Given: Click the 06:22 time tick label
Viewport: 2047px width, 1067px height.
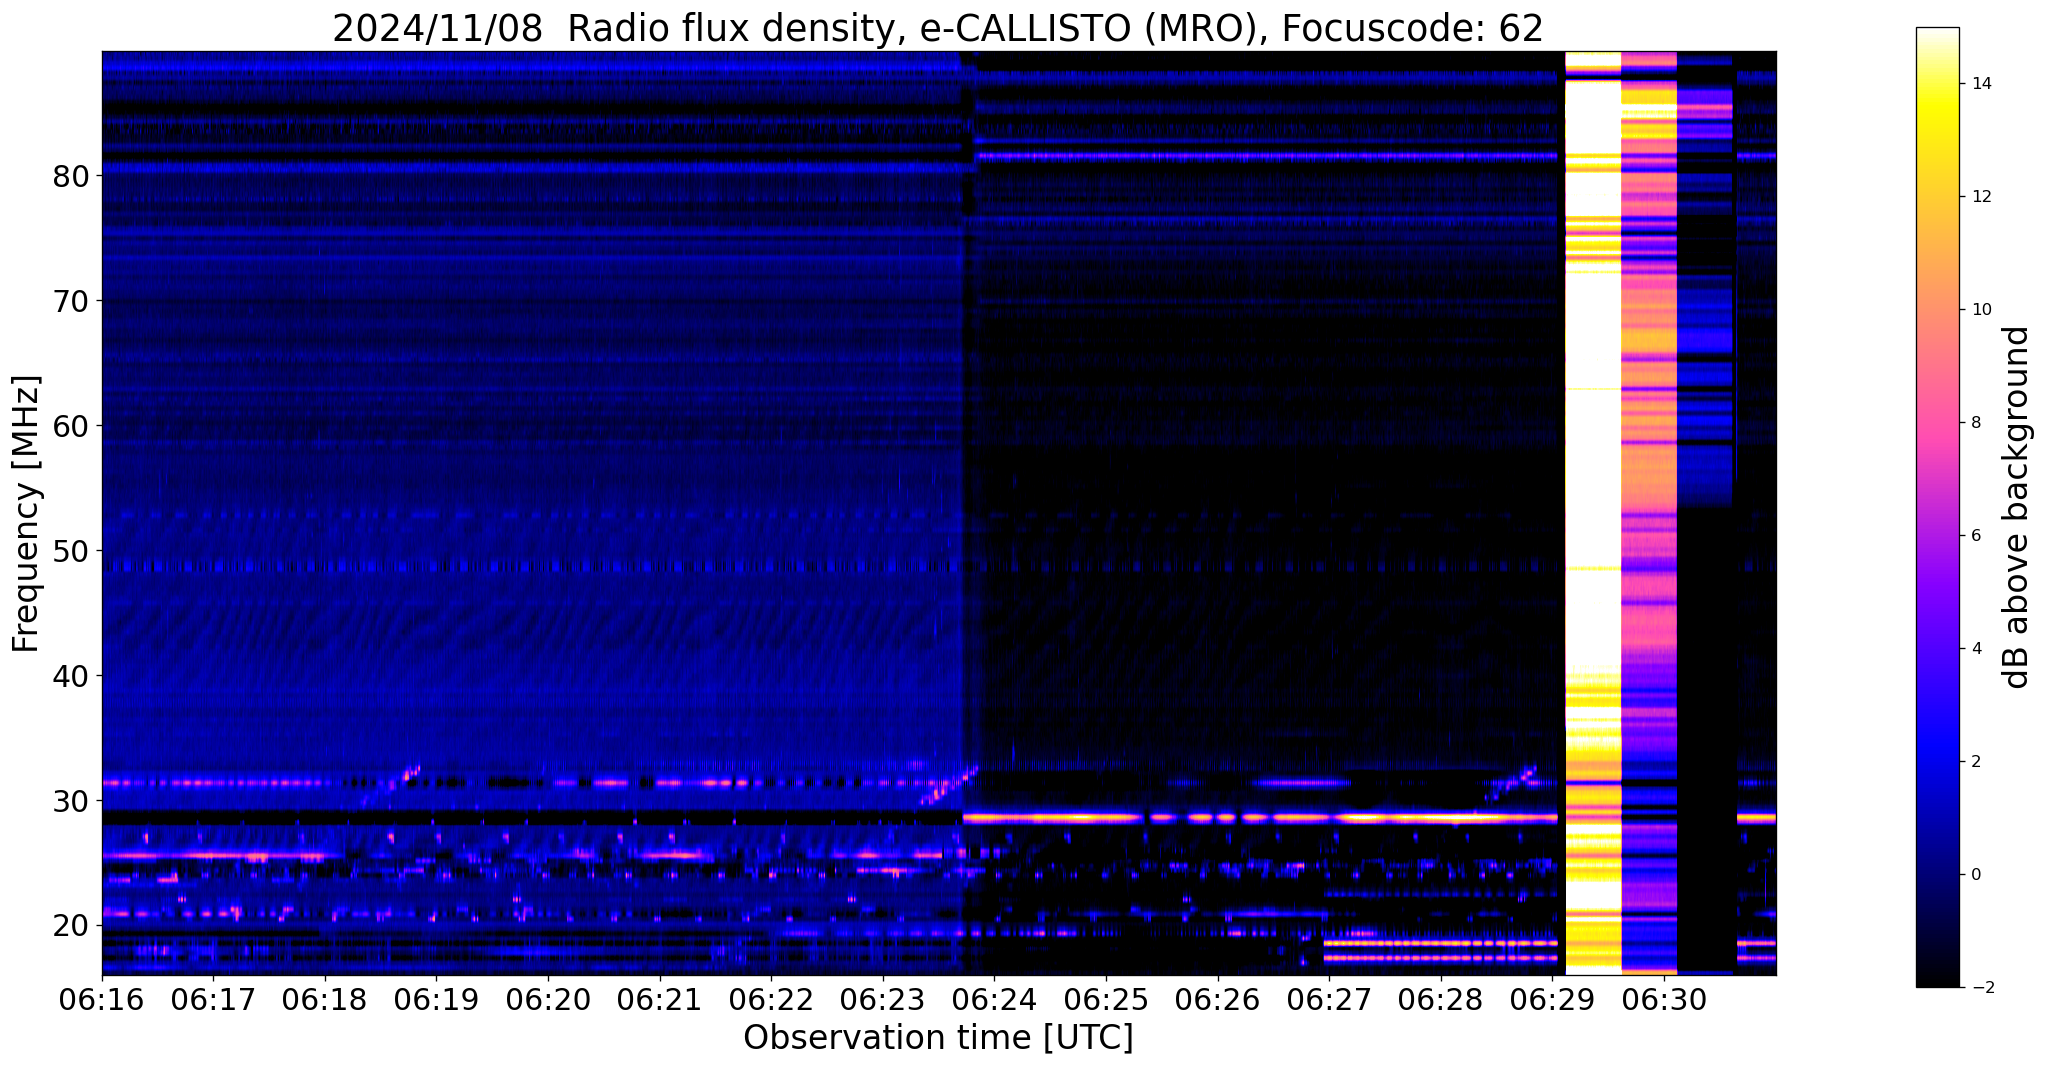Looking at the screenshot, I should click(x=771, y=998).
